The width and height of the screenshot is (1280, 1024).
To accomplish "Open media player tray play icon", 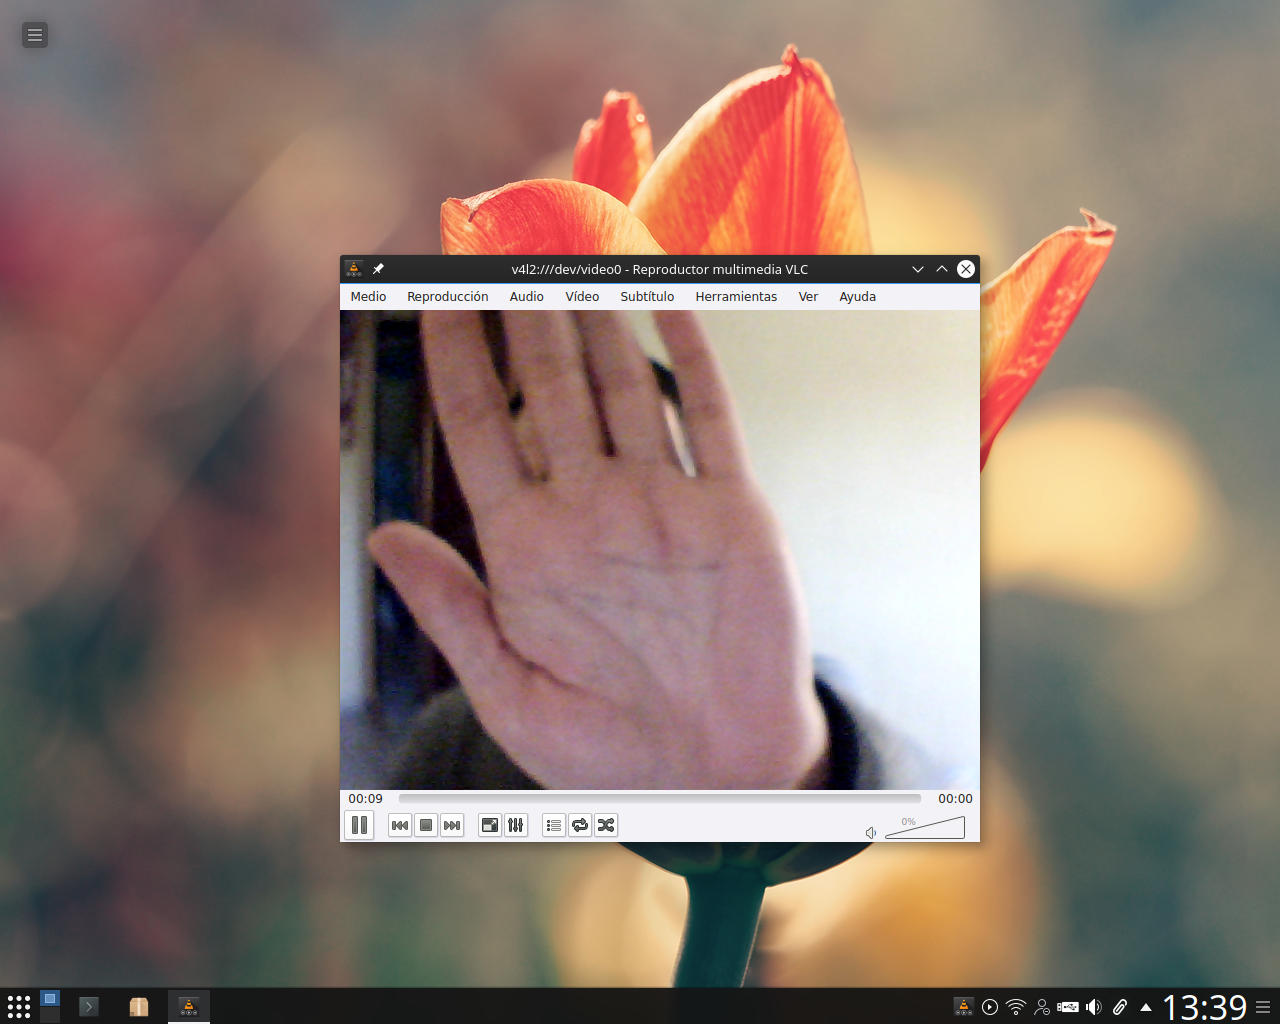I will pos(990,1007).
